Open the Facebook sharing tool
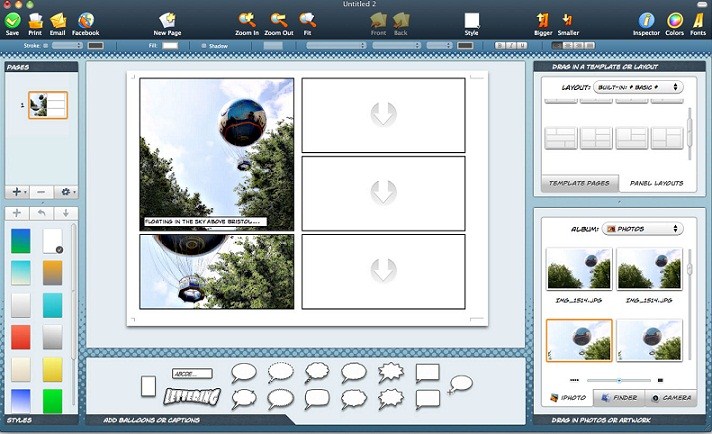Screen dimensions: 712x434 pyautogui.click(x=85, y=20)
